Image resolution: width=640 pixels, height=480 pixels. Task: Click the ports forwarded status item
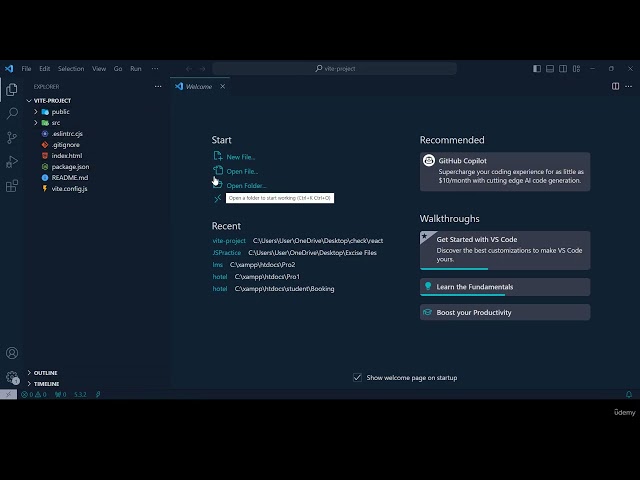click(x=60, y=395)
